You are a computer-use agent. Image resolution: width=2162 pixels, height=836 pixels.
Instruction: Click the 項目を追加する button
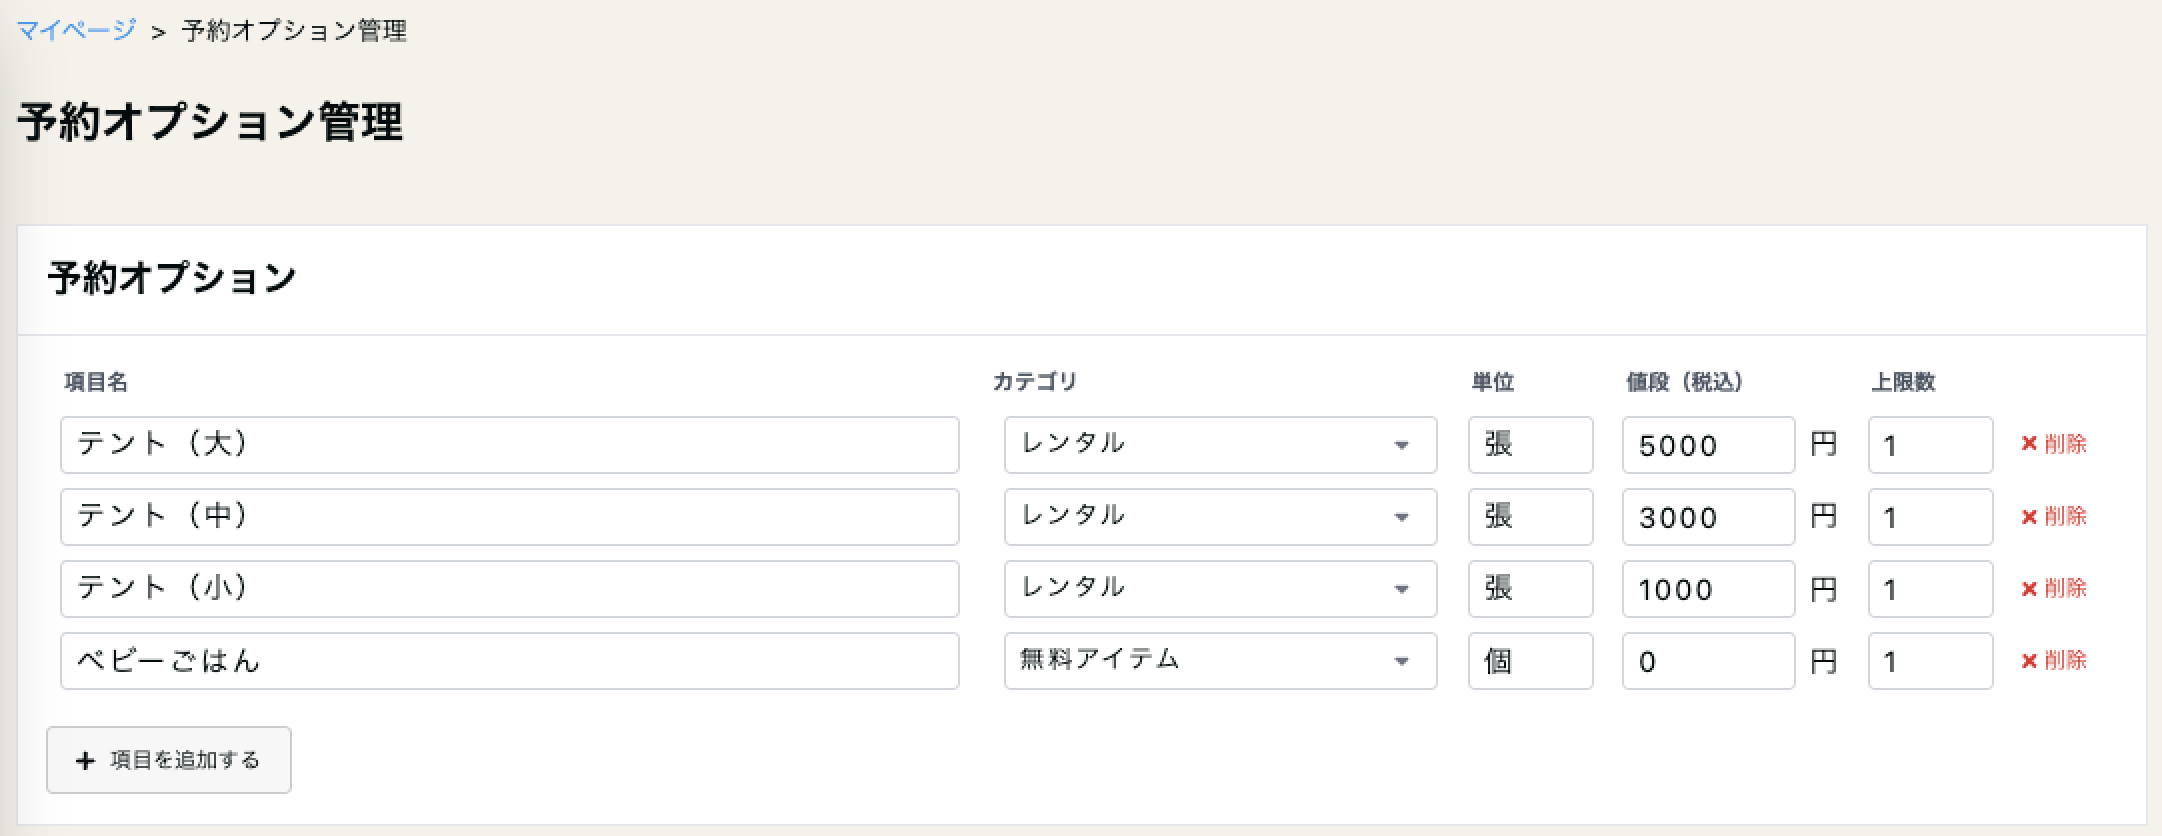tap(168, 760)
